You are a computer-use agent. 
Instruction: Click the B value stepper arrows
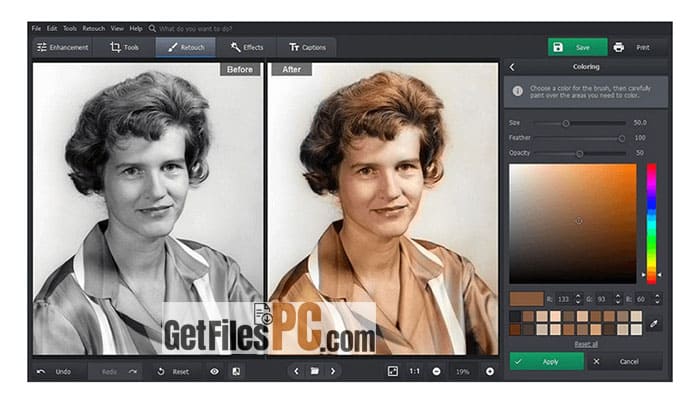coord(657,299)
